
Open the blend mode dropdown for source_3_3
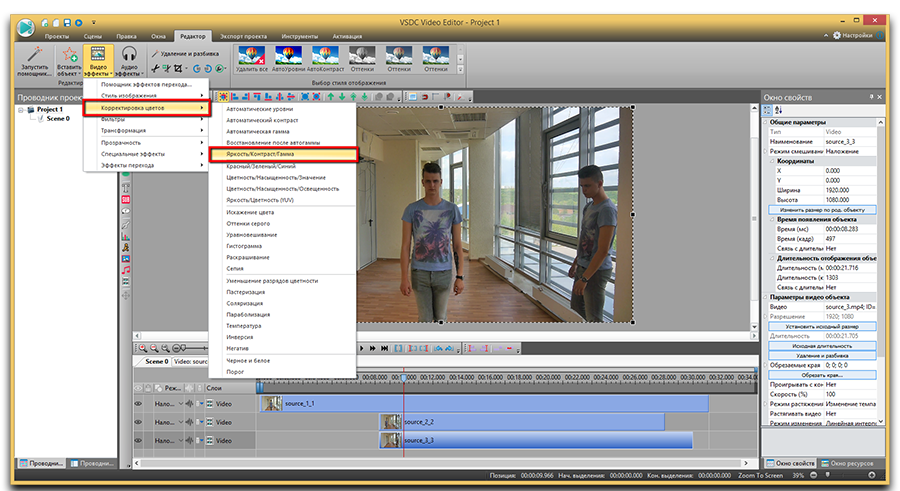[180, 440]
